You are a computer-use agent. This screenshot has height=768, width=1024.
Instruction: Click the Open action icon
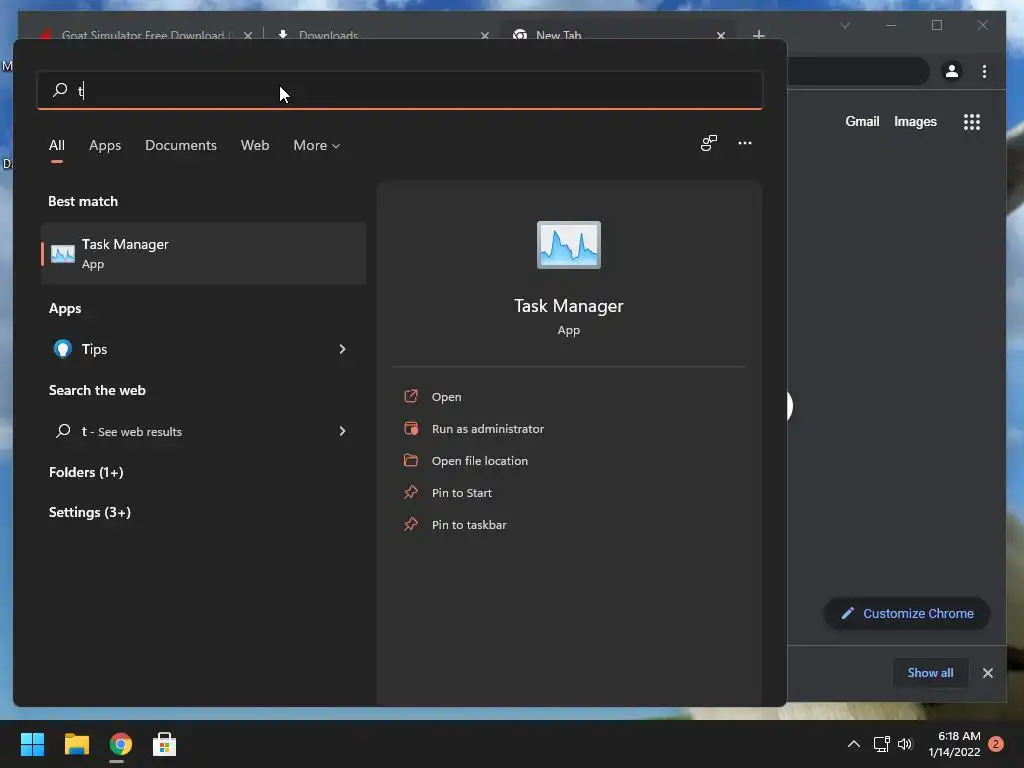tap(411, 396)
